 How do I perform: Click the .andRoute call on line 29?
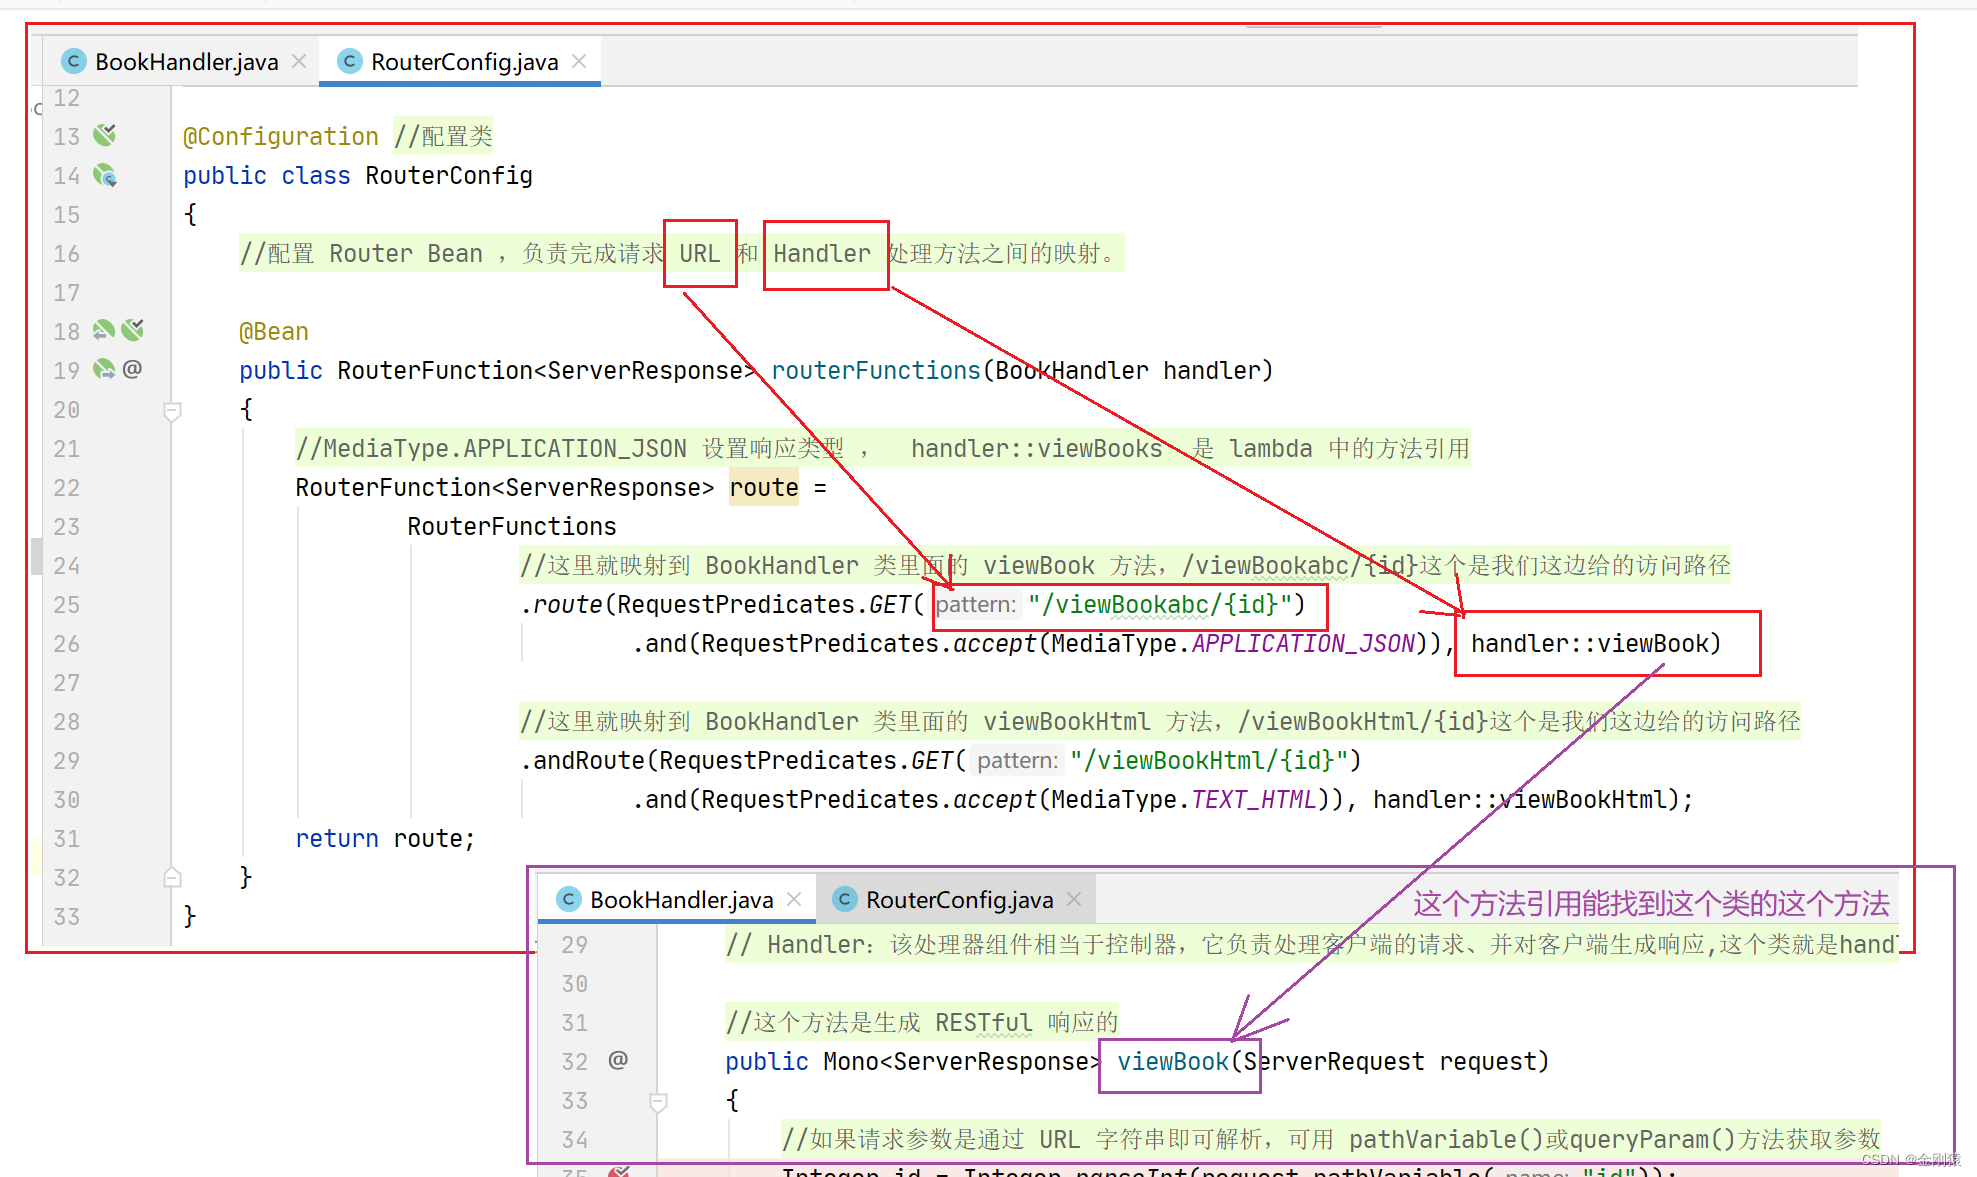(x=582, y=761)
